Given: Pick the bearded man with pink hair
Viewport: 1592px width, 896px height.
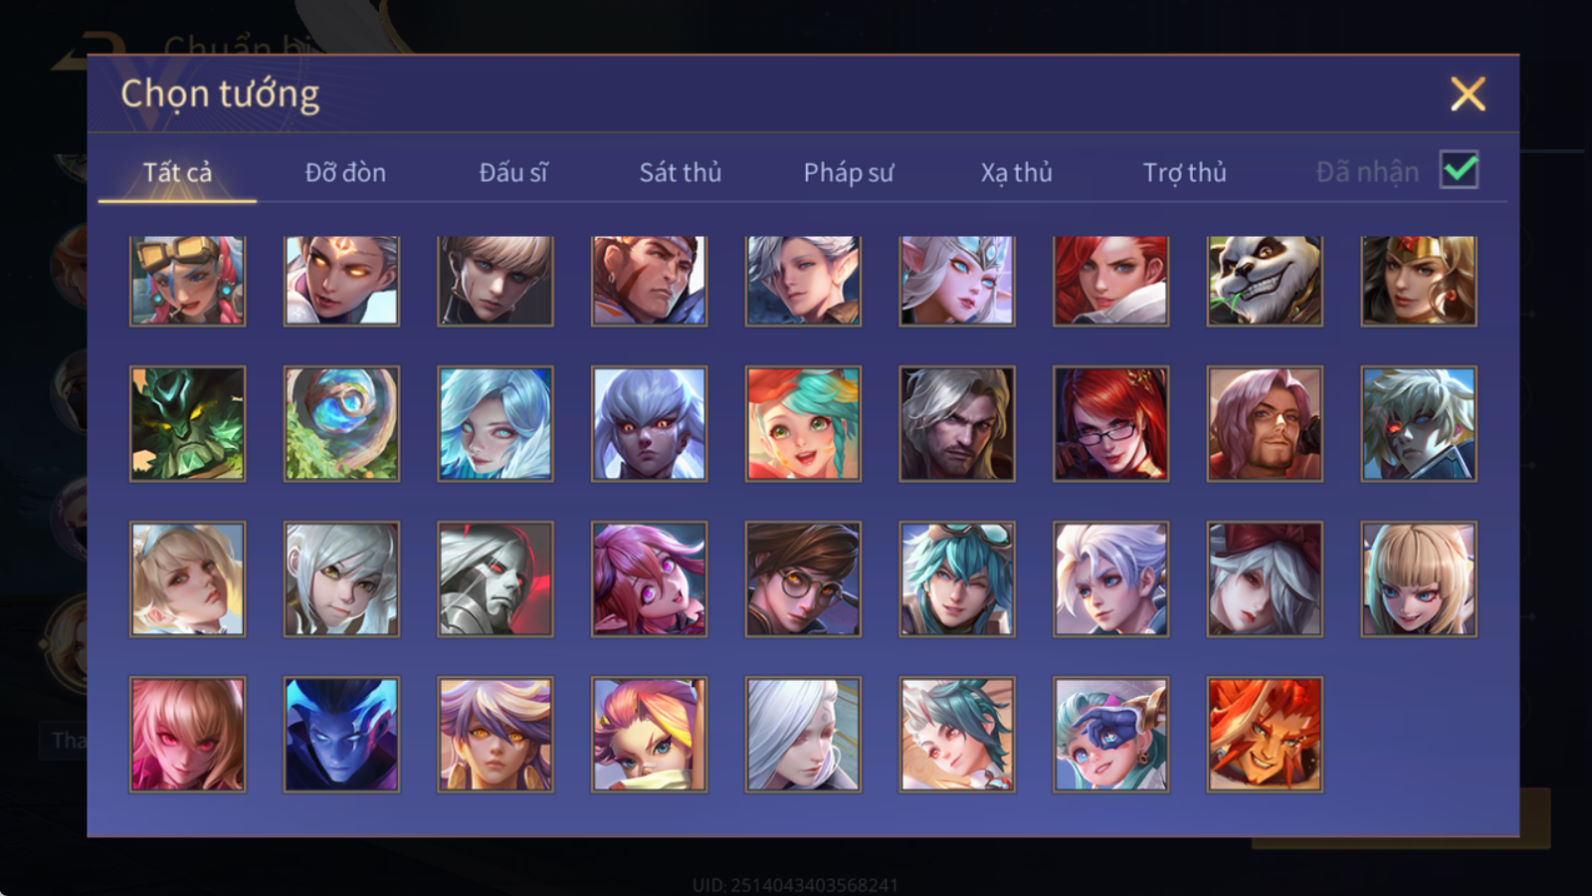Looking at the screenshot, I should (x=1264, y=423).
